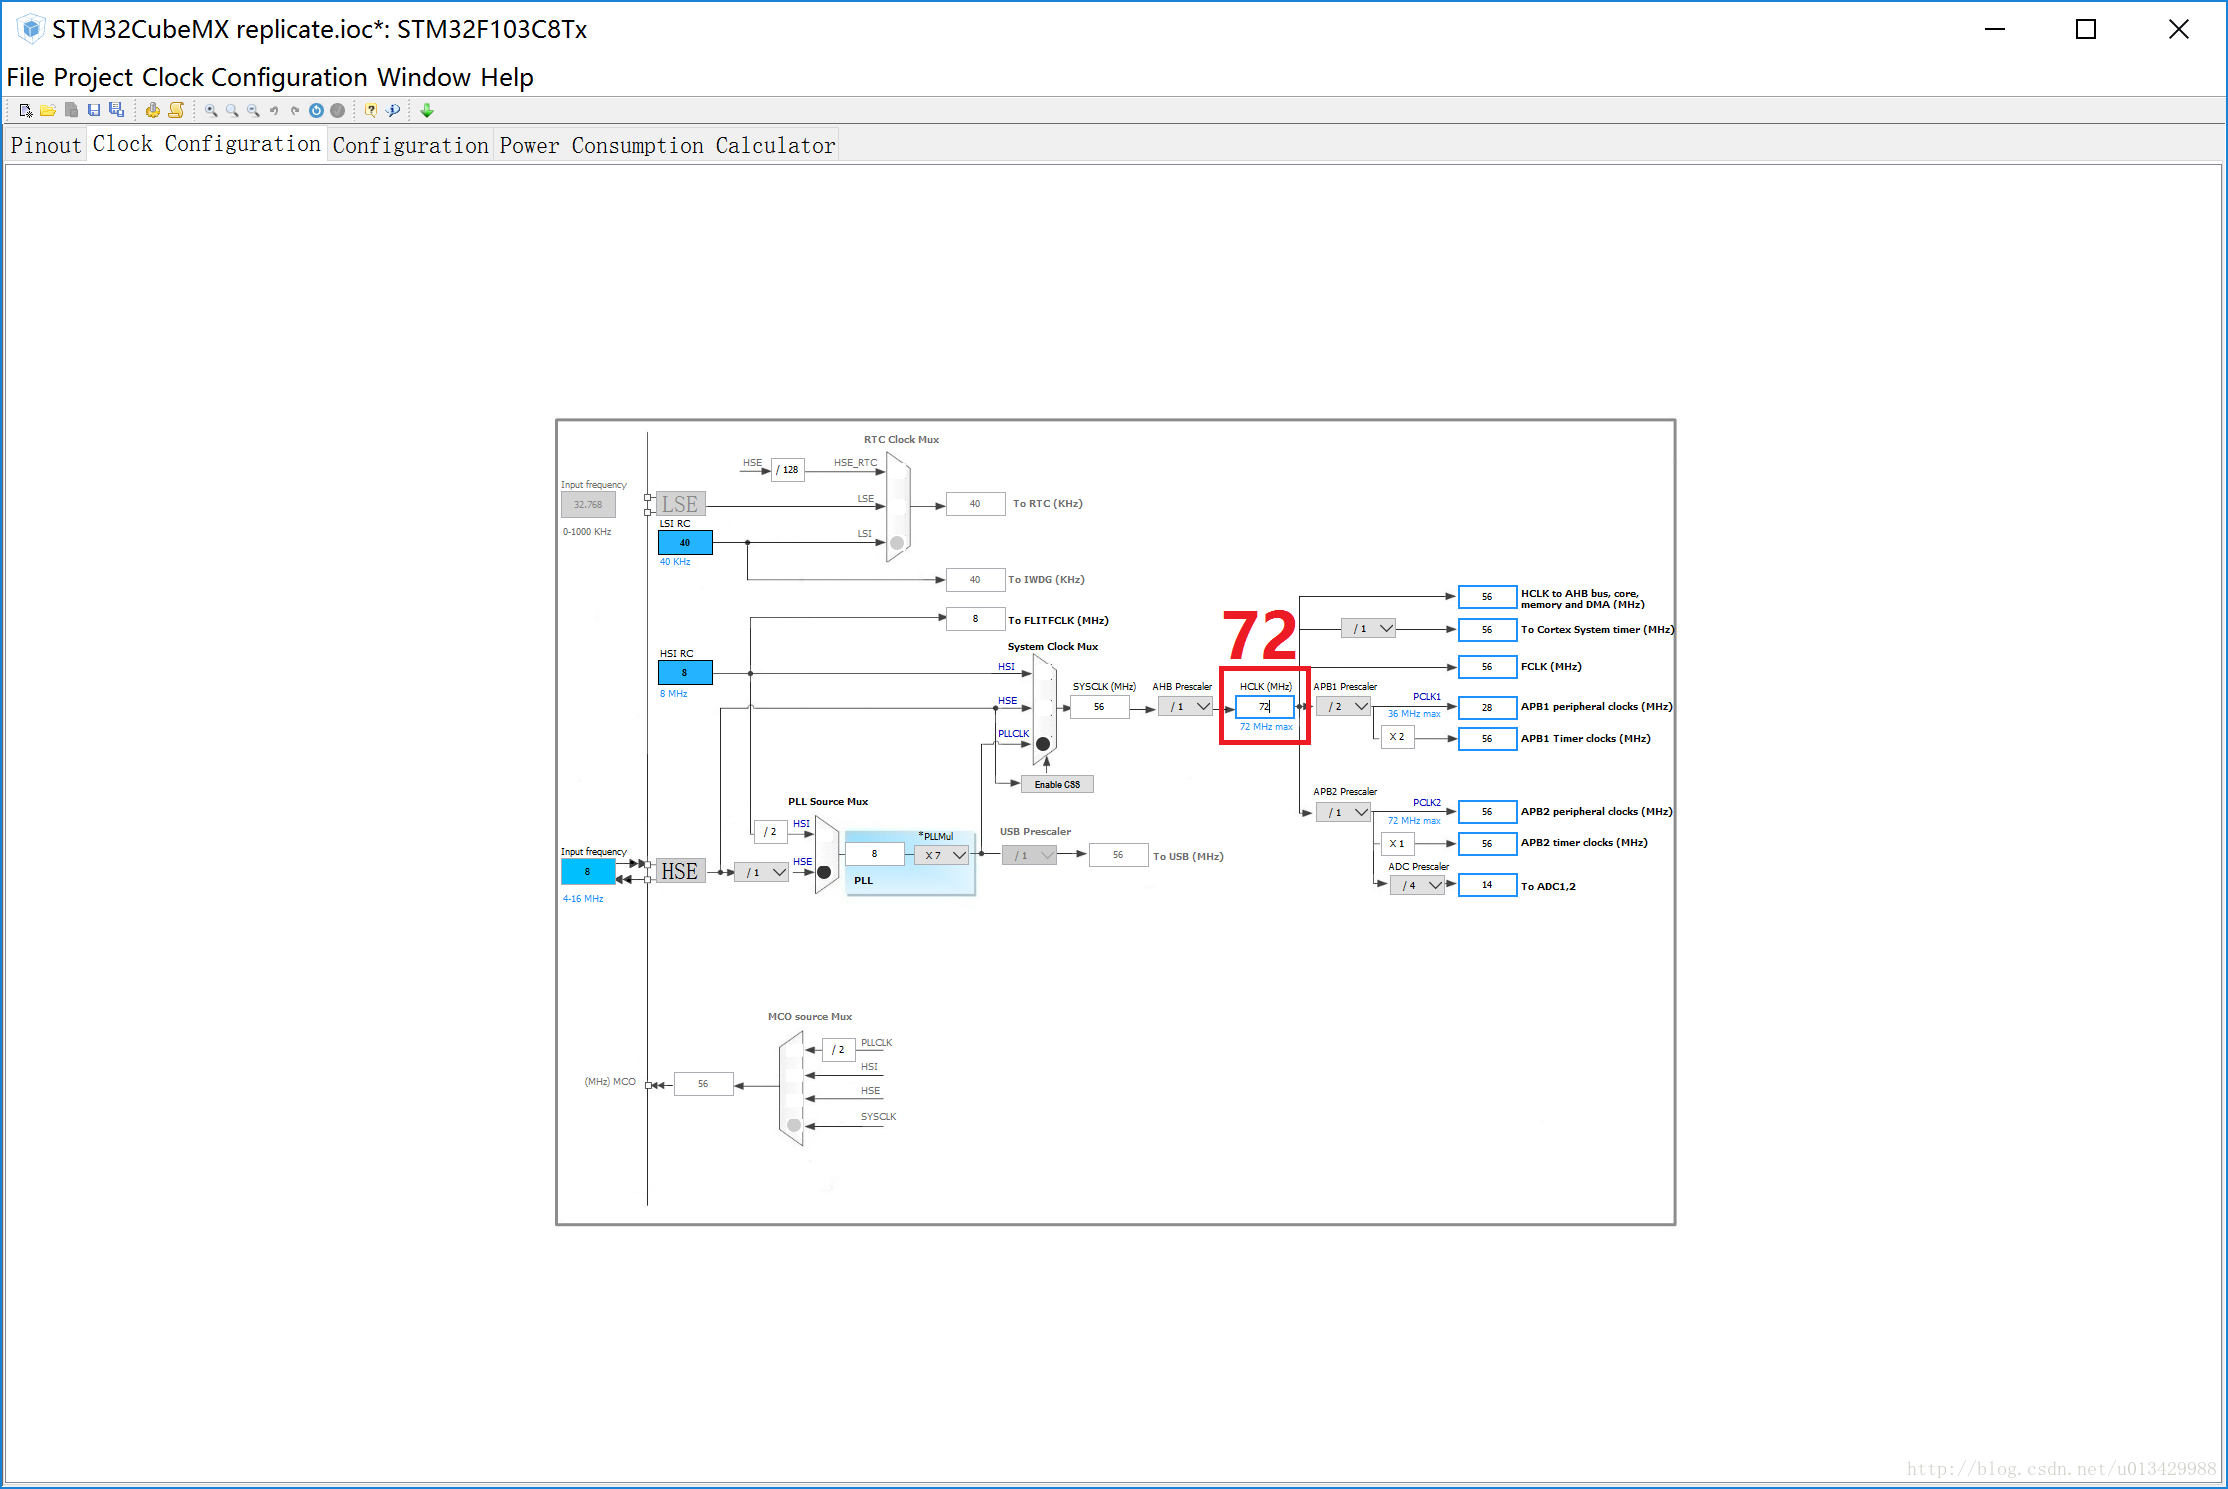Screen dimensions: 2228x1489
Task: Open the AHB Prescaler dropdown
Action: [x=1187, y=707]
